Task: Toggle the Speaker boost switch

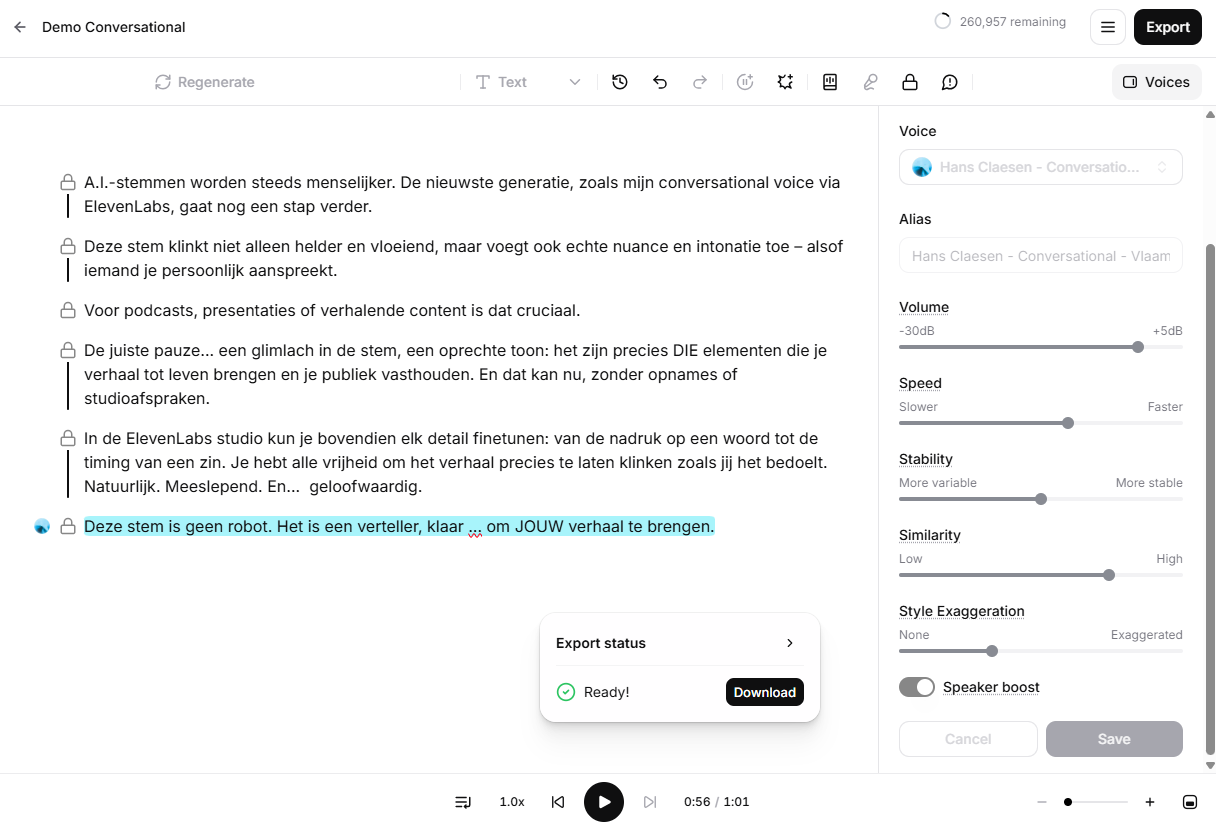Action: 917,687
